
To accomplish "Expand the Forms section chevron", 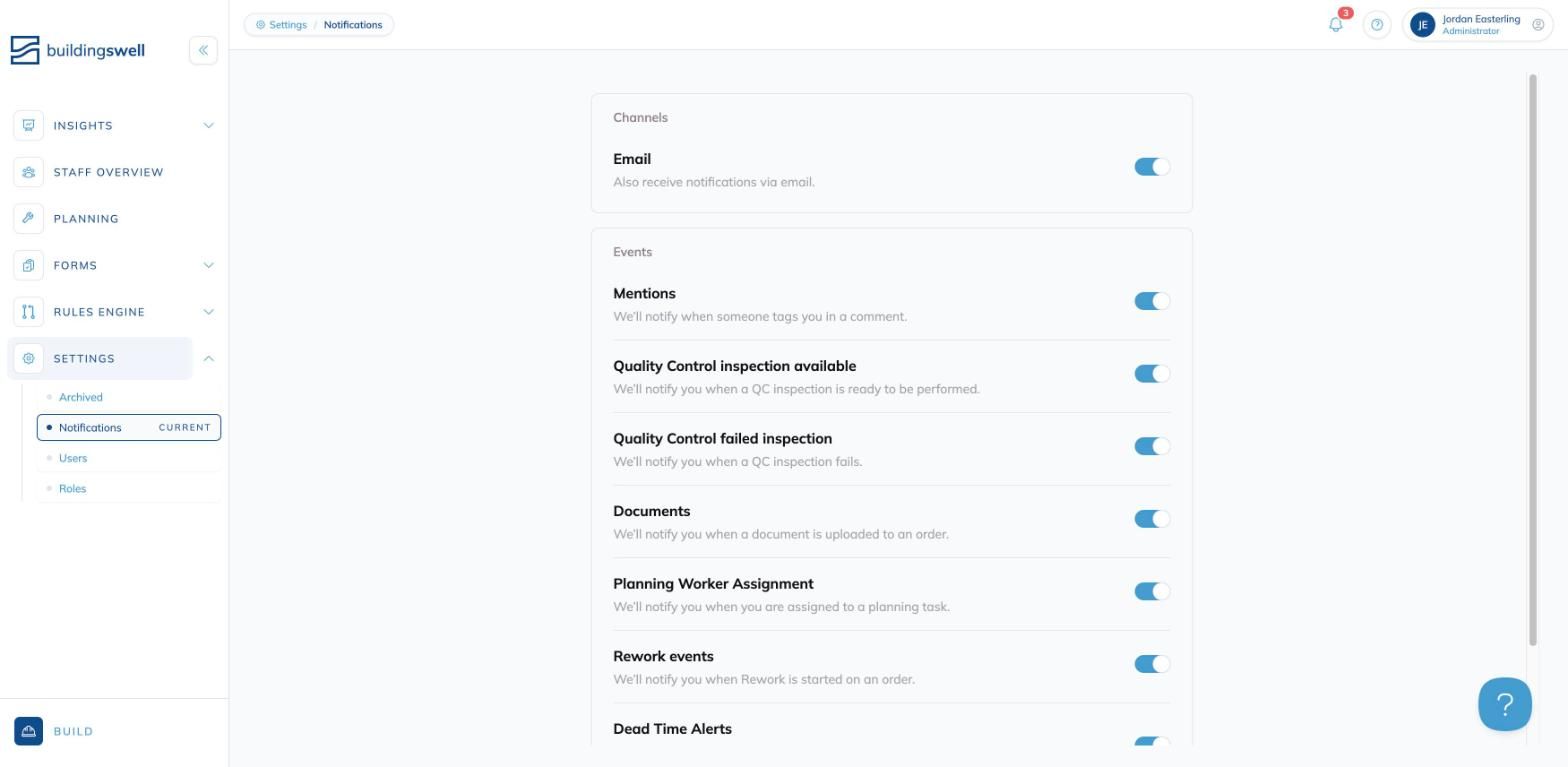I will click(x=208, y=265).
